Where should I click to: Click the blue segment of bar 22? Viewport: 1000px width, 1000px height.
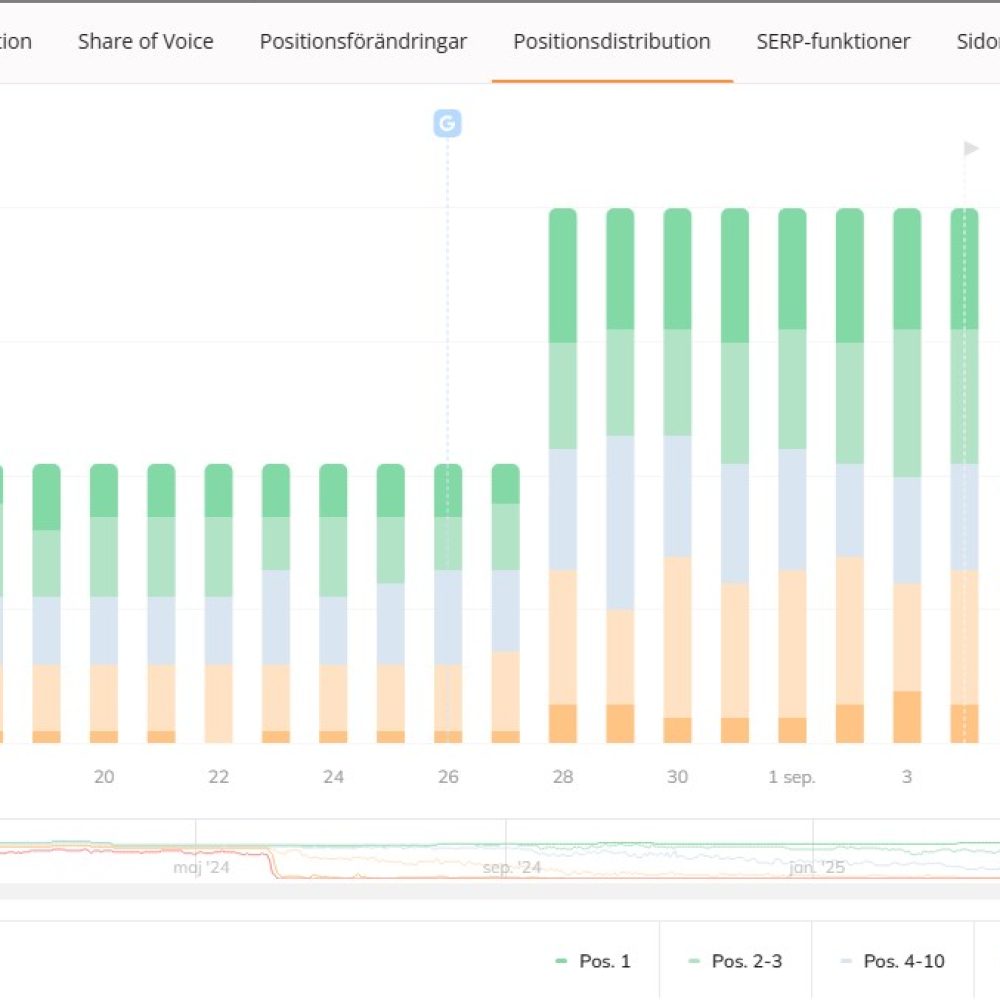pyautogui.click(x=218, y=630)
